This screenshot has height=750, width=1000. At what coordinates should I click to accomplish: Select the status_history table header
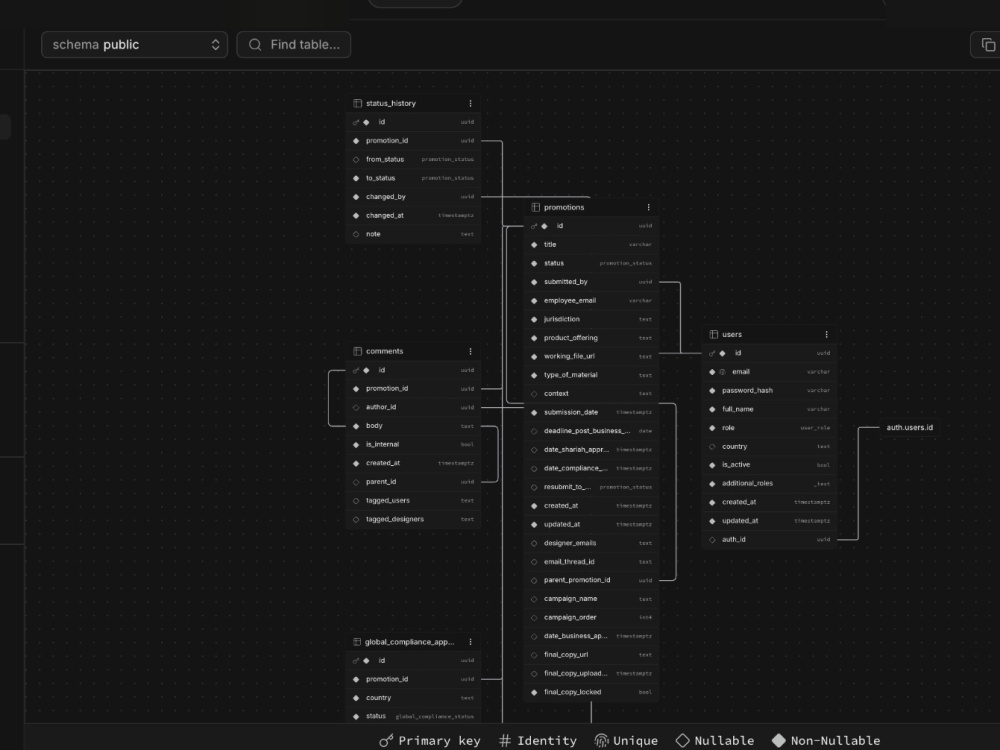[x=413, y=103]
